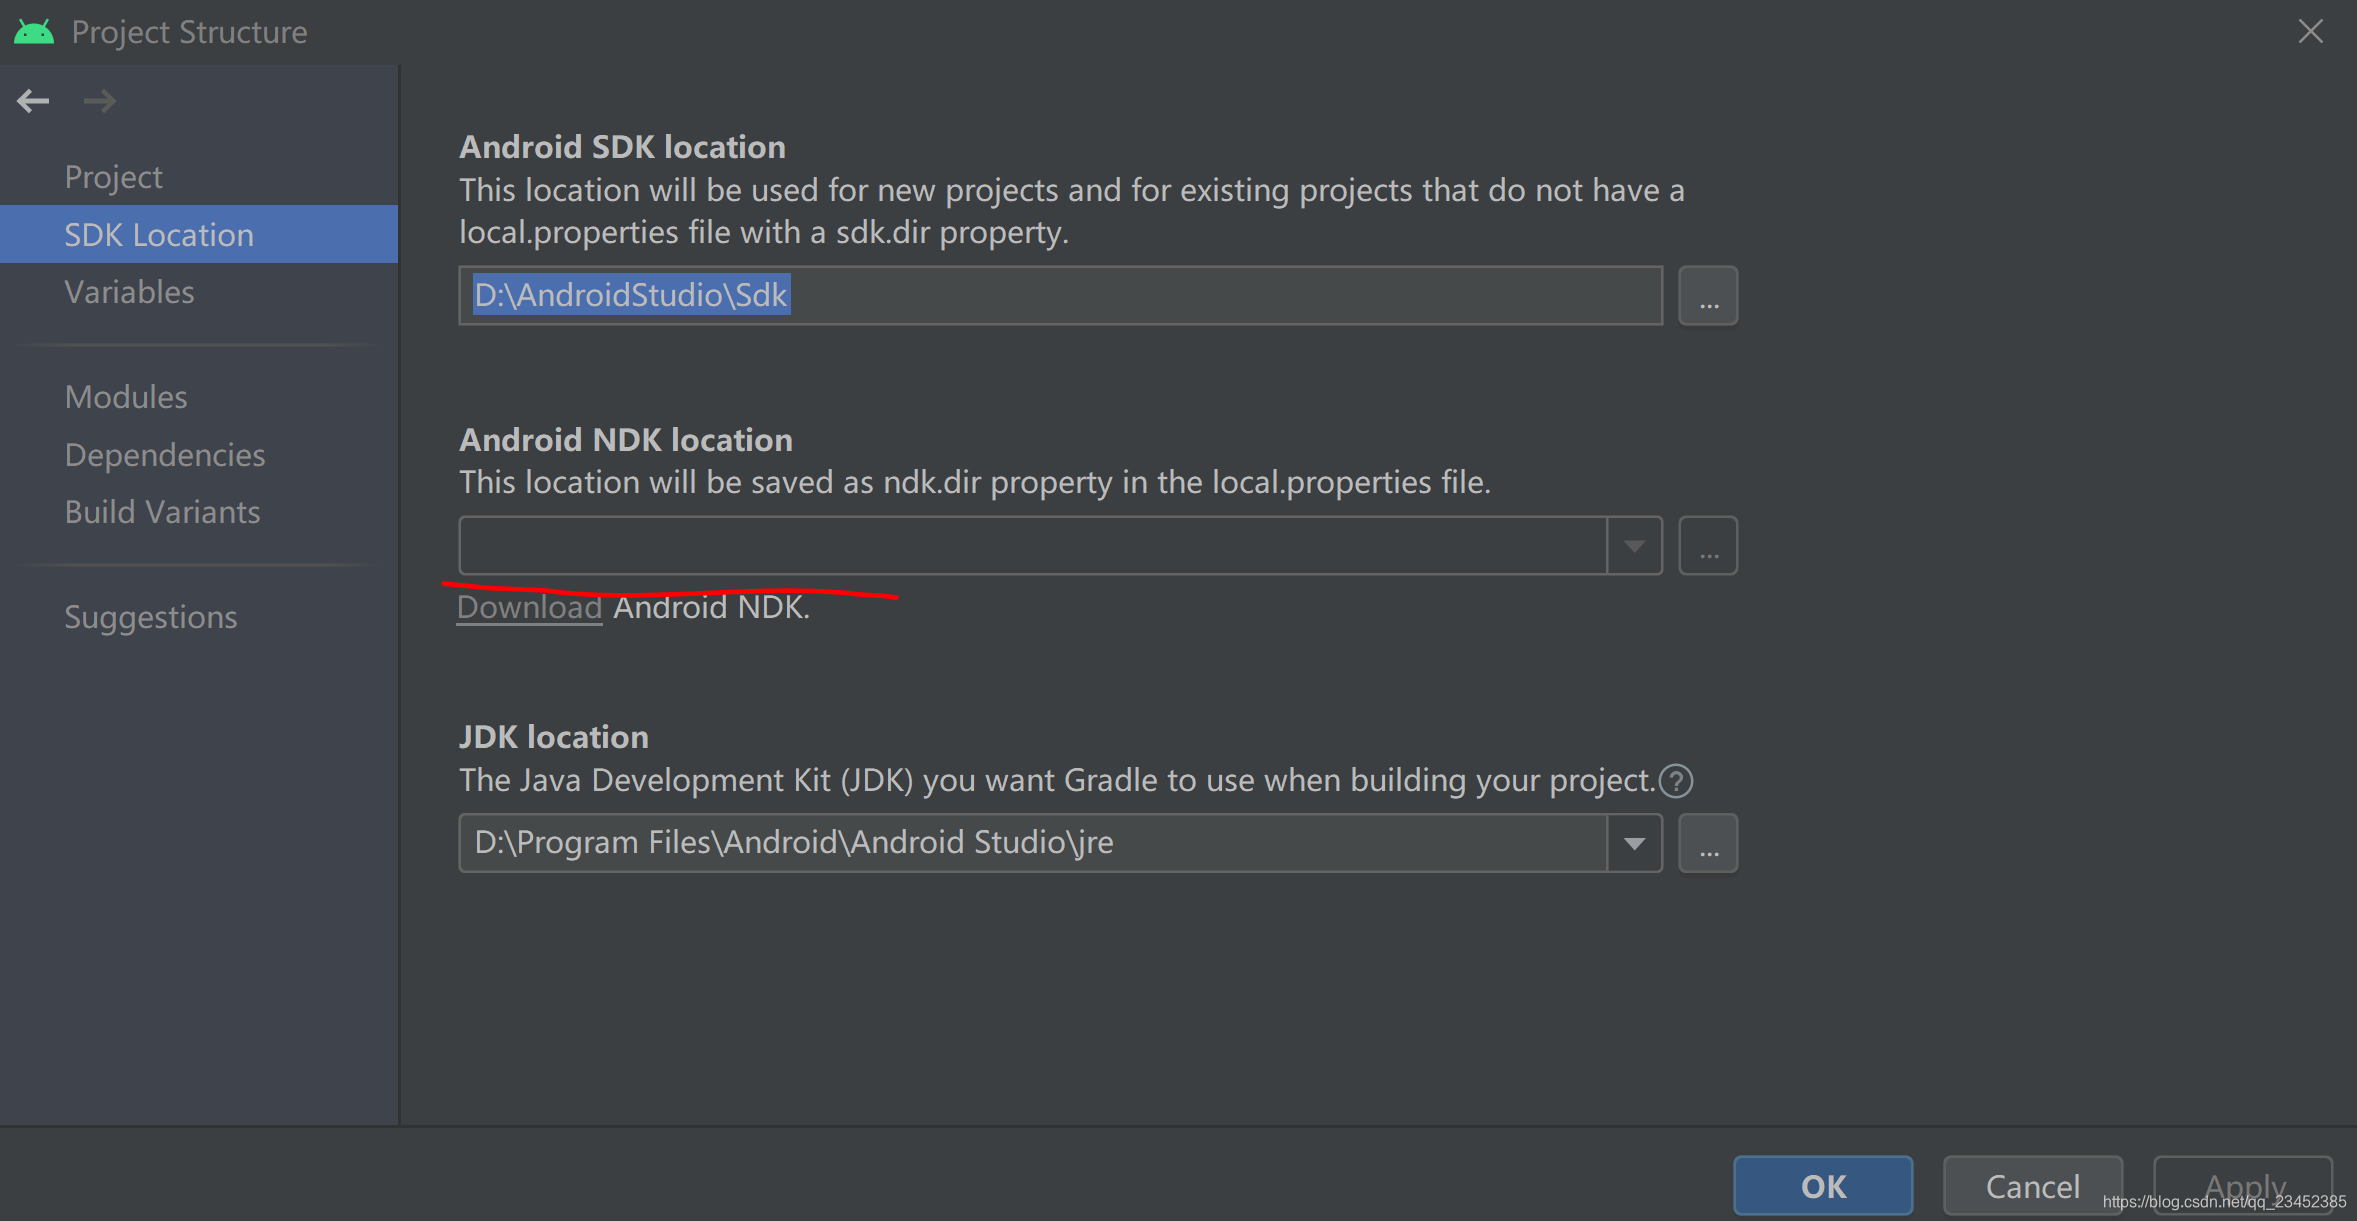The height and width of the screenshot is (1221, 2357).
Task: Click the JDK dropdown arrow button
Action: tap(1635, 841)
